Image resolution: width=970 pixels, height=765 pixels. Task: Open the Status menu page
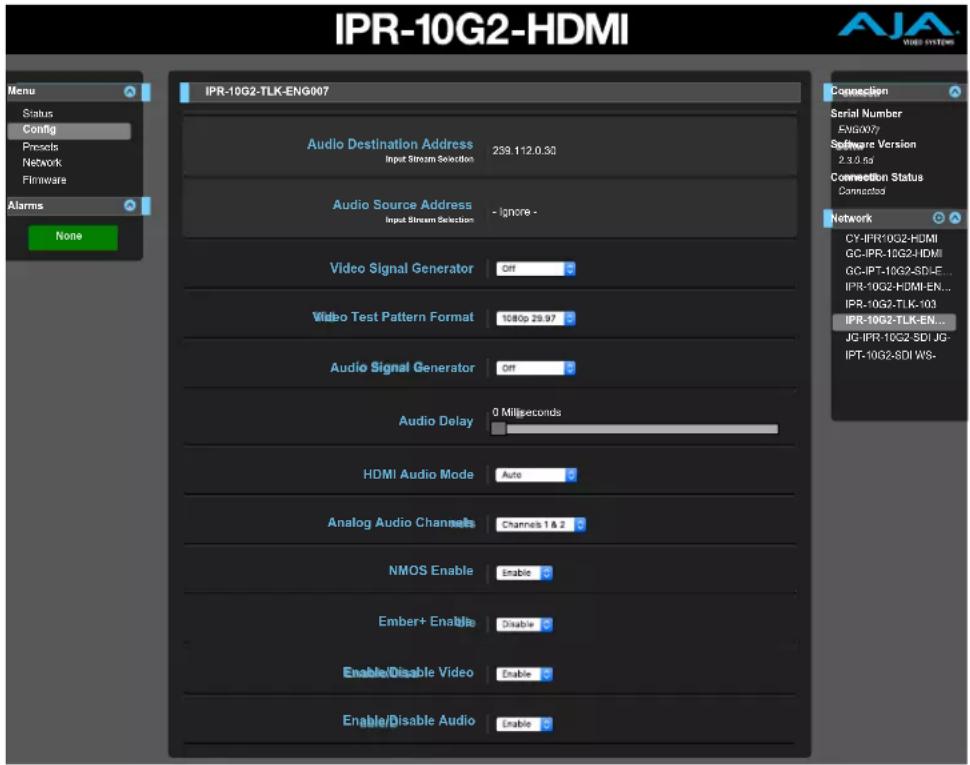38,114
